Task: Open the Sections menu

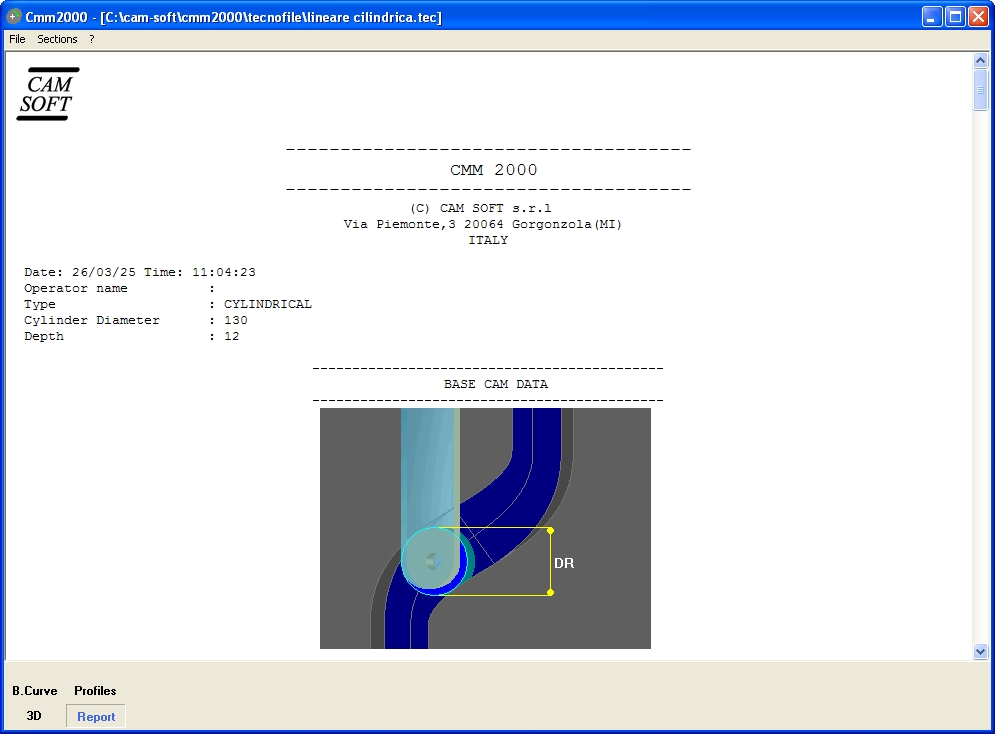Action: (x=57, y=39)
